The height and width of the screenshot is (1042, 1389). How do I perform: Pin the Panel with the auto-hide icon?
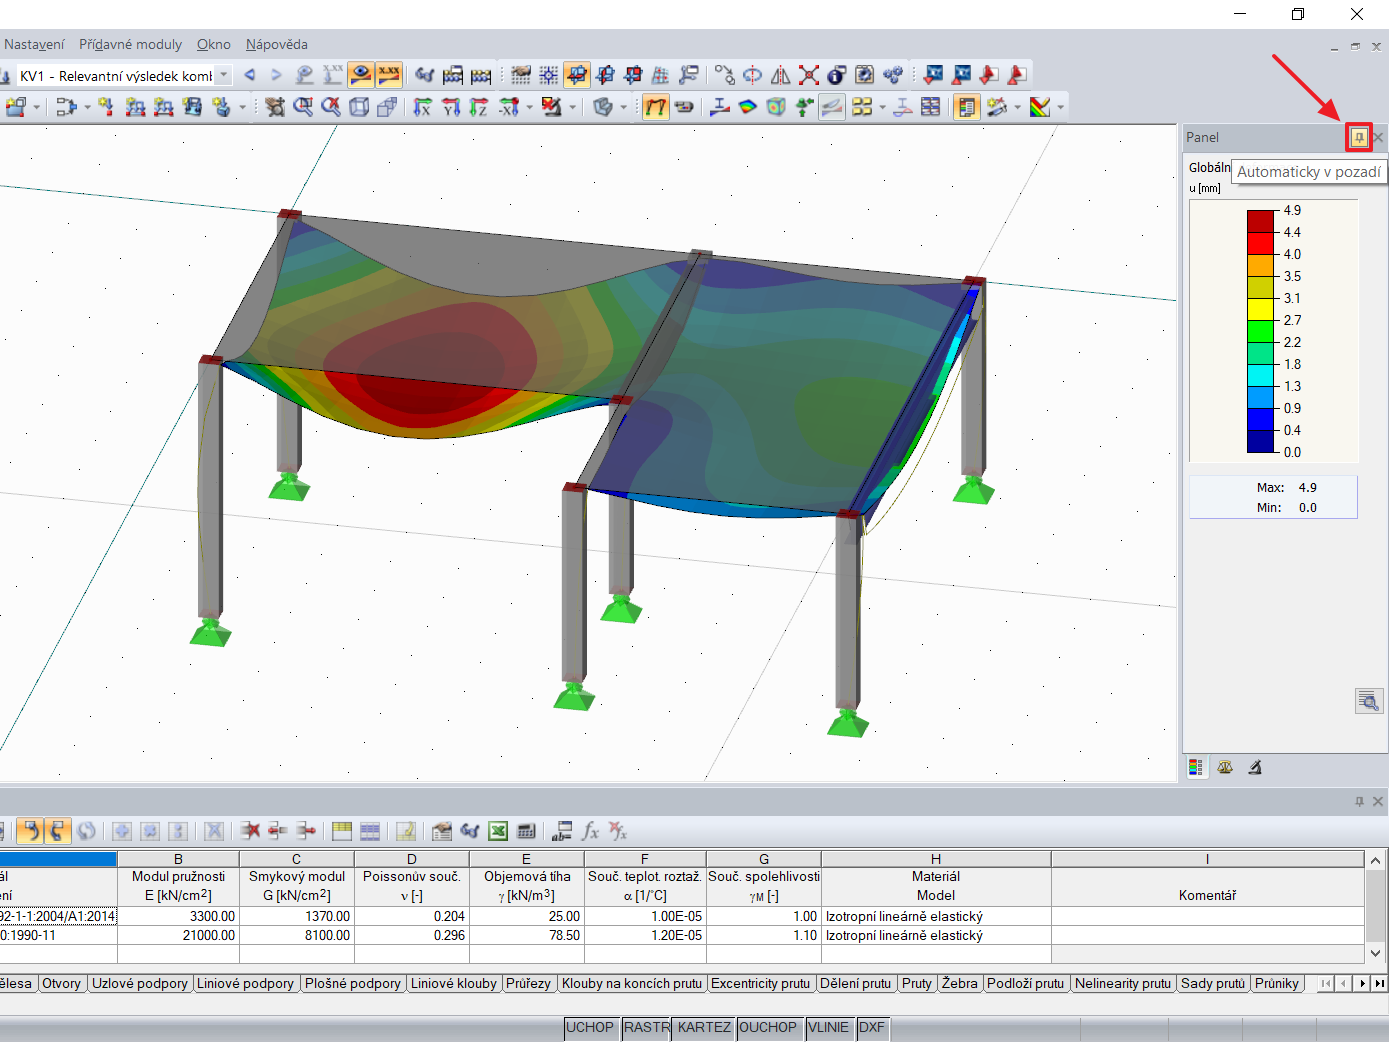point(1358,137)
